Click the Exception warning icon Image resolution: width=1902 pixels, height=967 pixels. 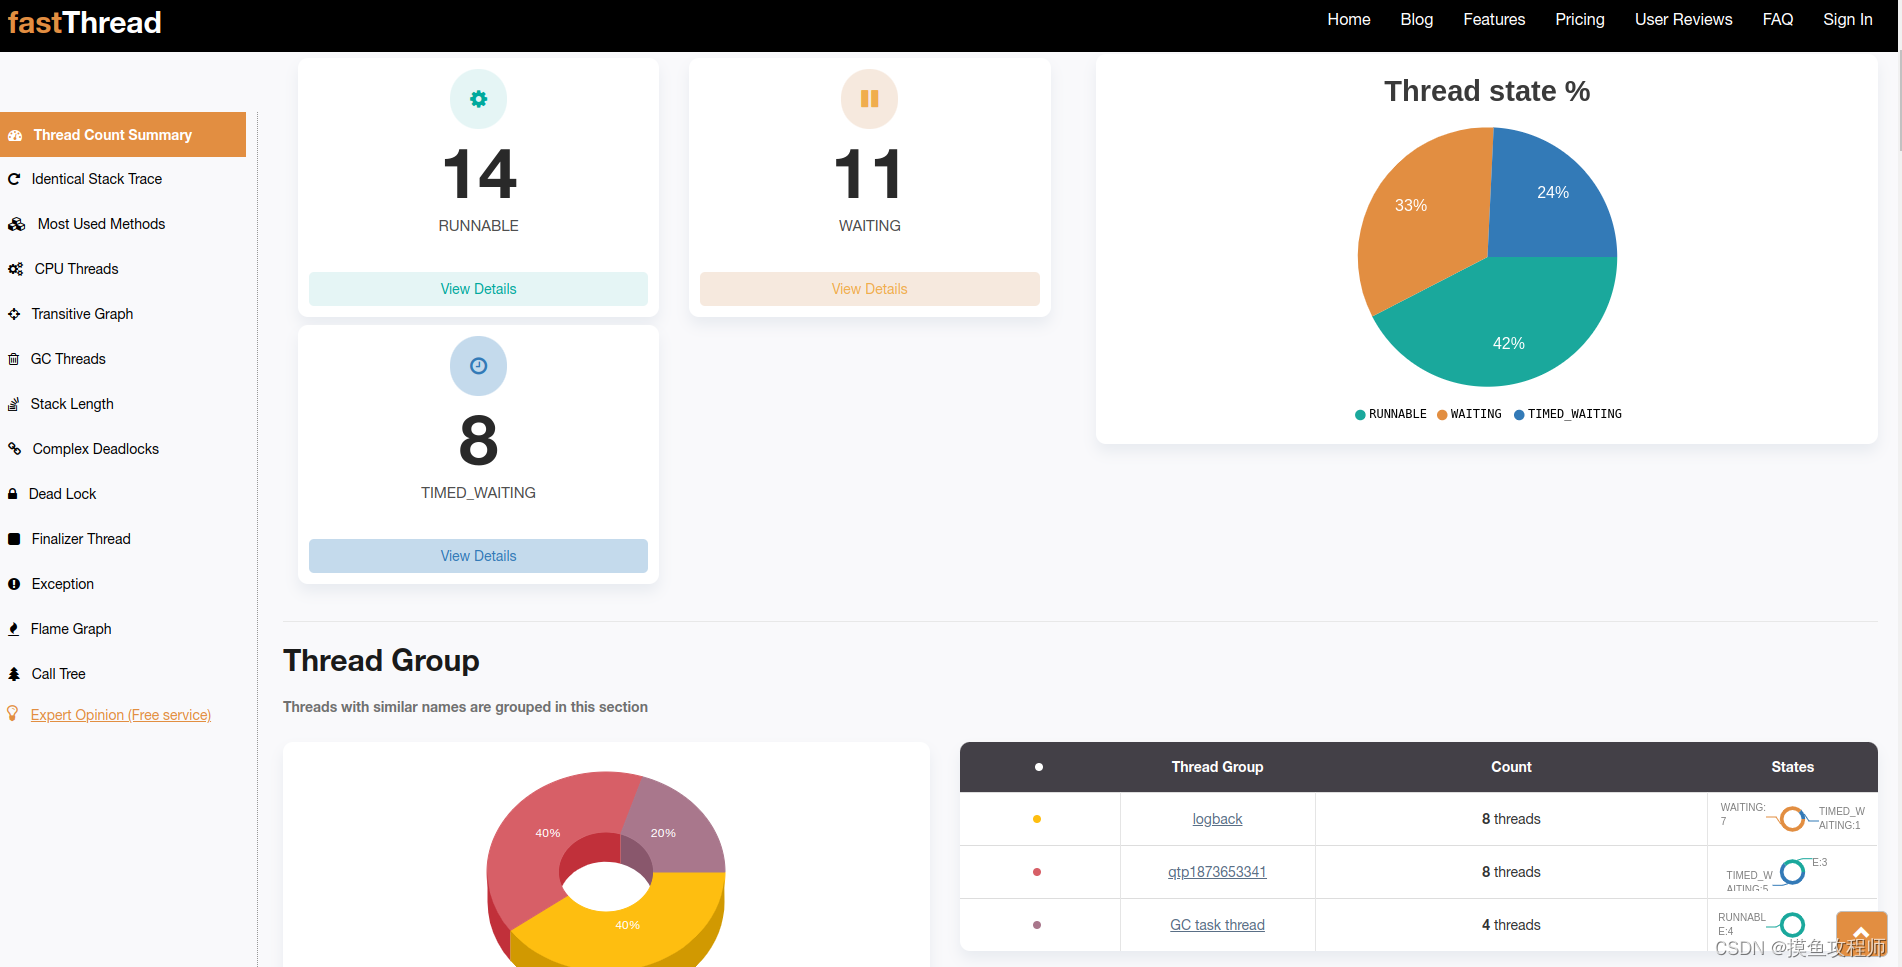(x=14, y=584)
